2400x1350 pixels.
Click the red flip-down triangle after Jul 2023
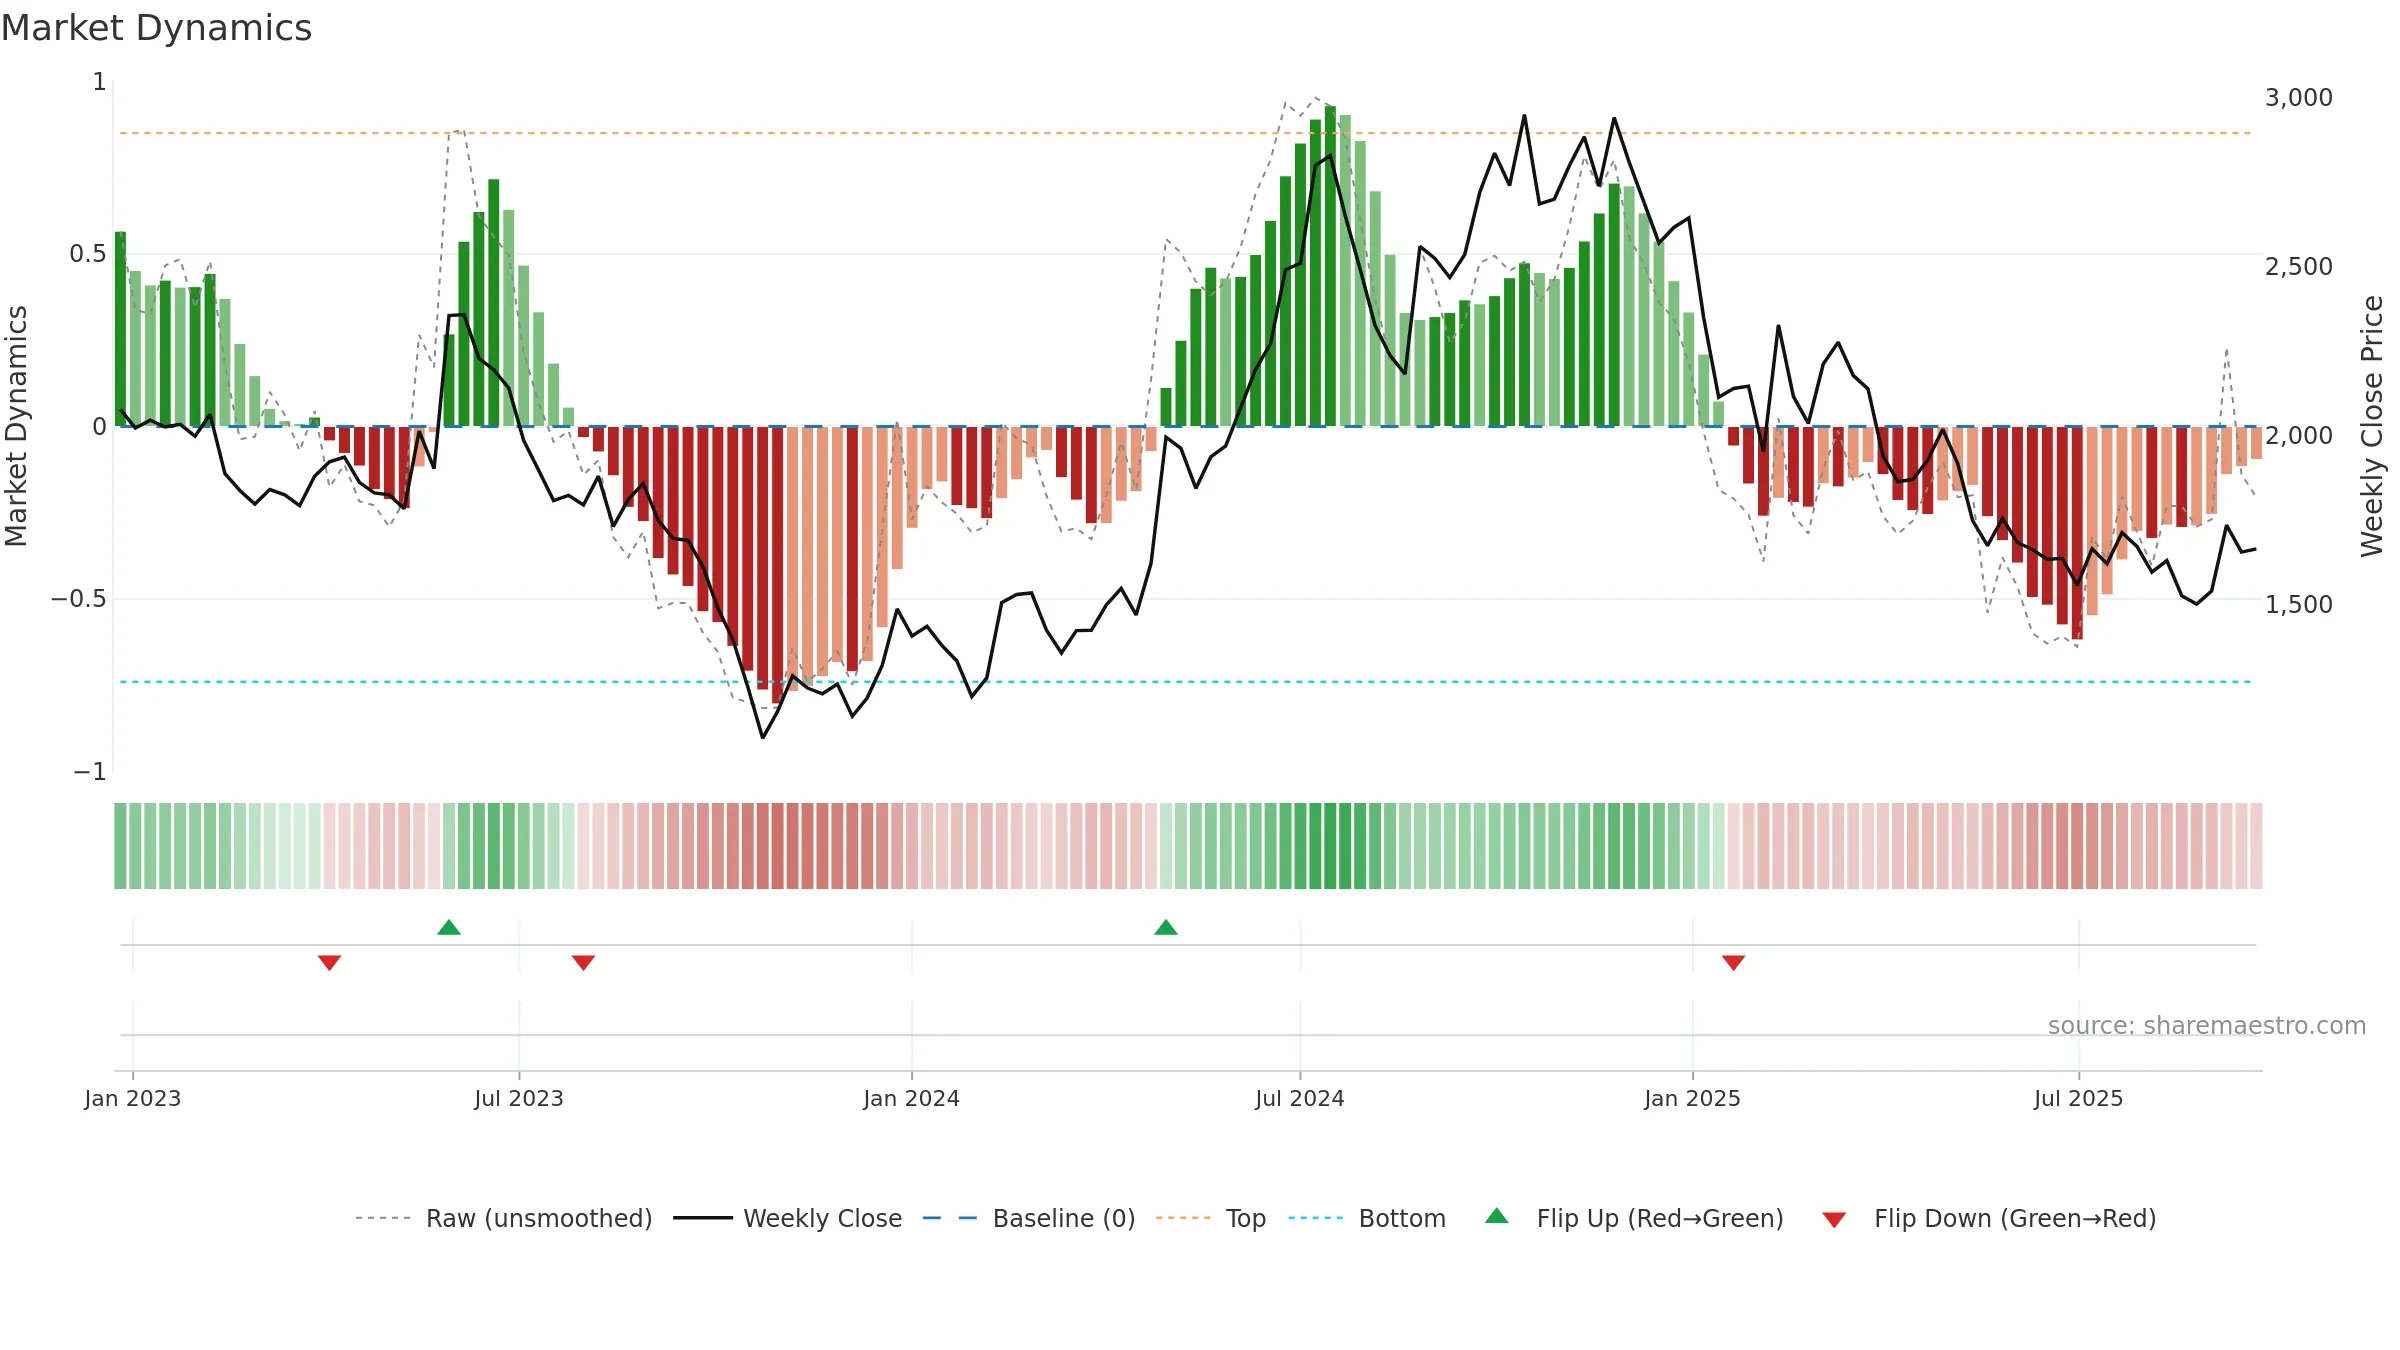click(584, 962)
